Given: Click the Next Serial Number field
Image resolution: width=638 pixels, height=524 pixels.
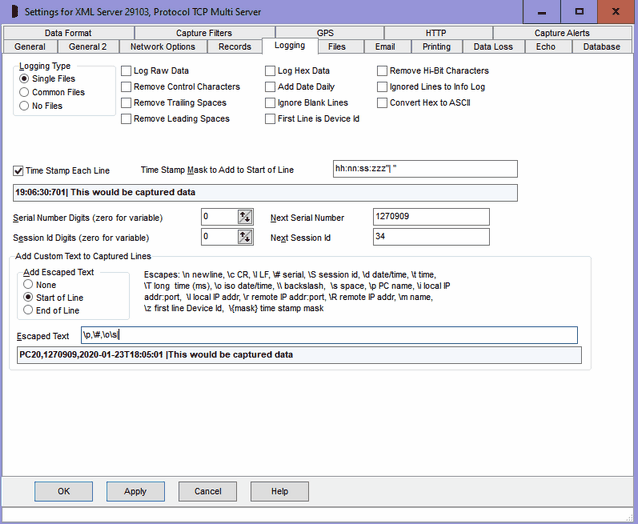Looking at the screenshot, I should click(431, 217).
